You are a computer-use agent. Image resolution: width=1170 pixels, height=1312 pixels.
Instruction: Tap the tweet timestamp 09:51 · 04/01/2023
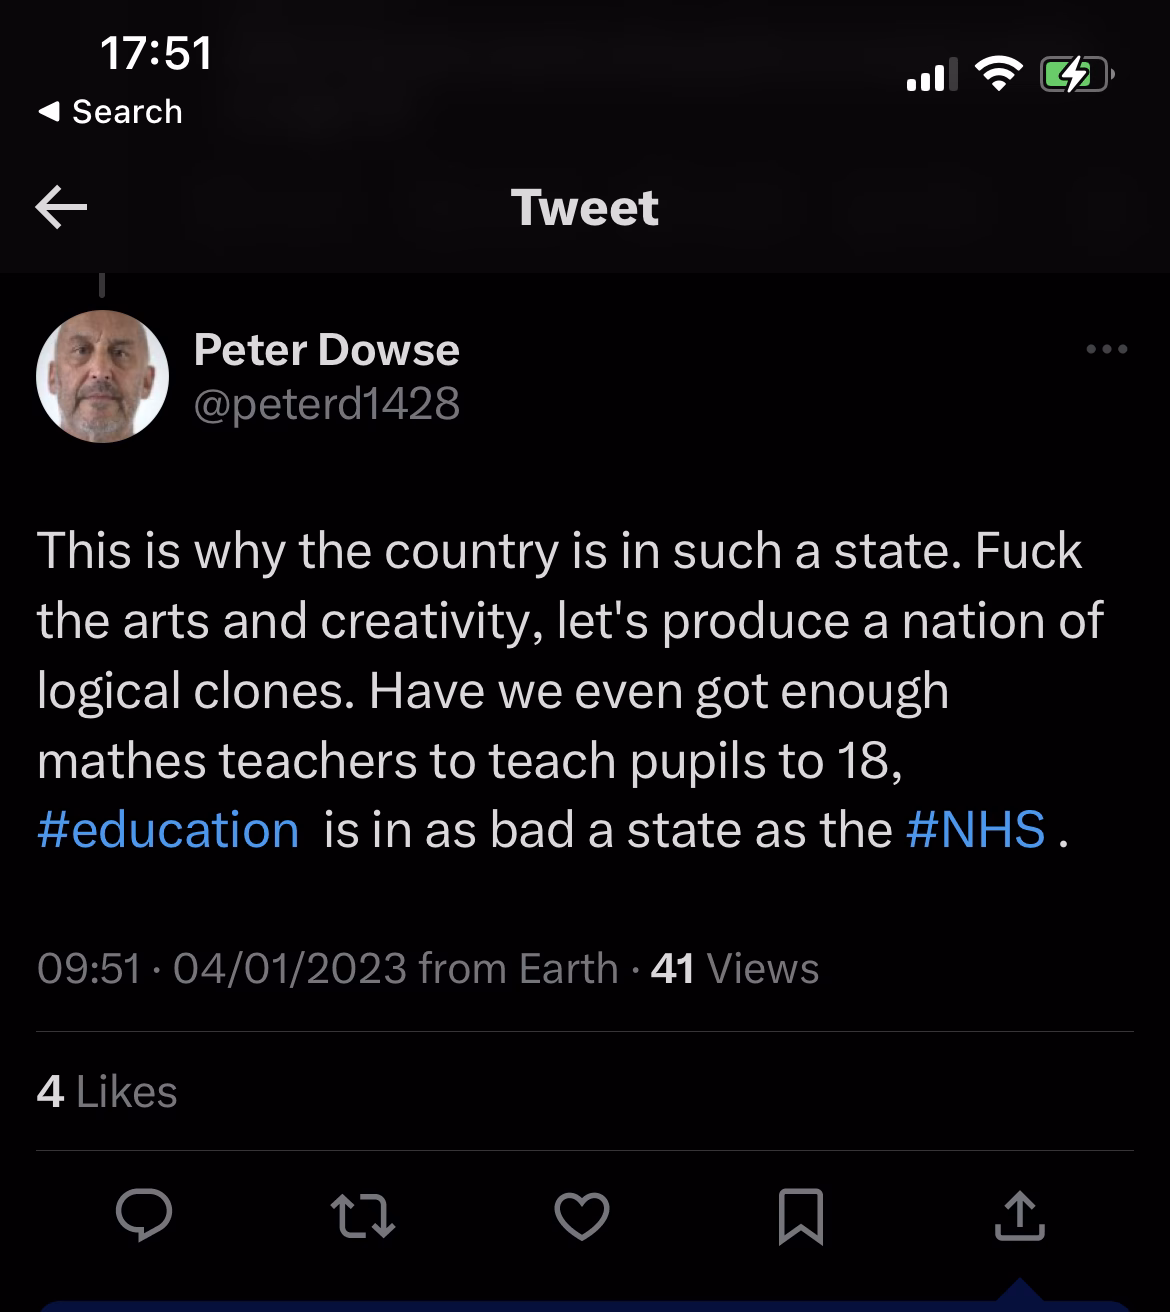coord(222,968)
